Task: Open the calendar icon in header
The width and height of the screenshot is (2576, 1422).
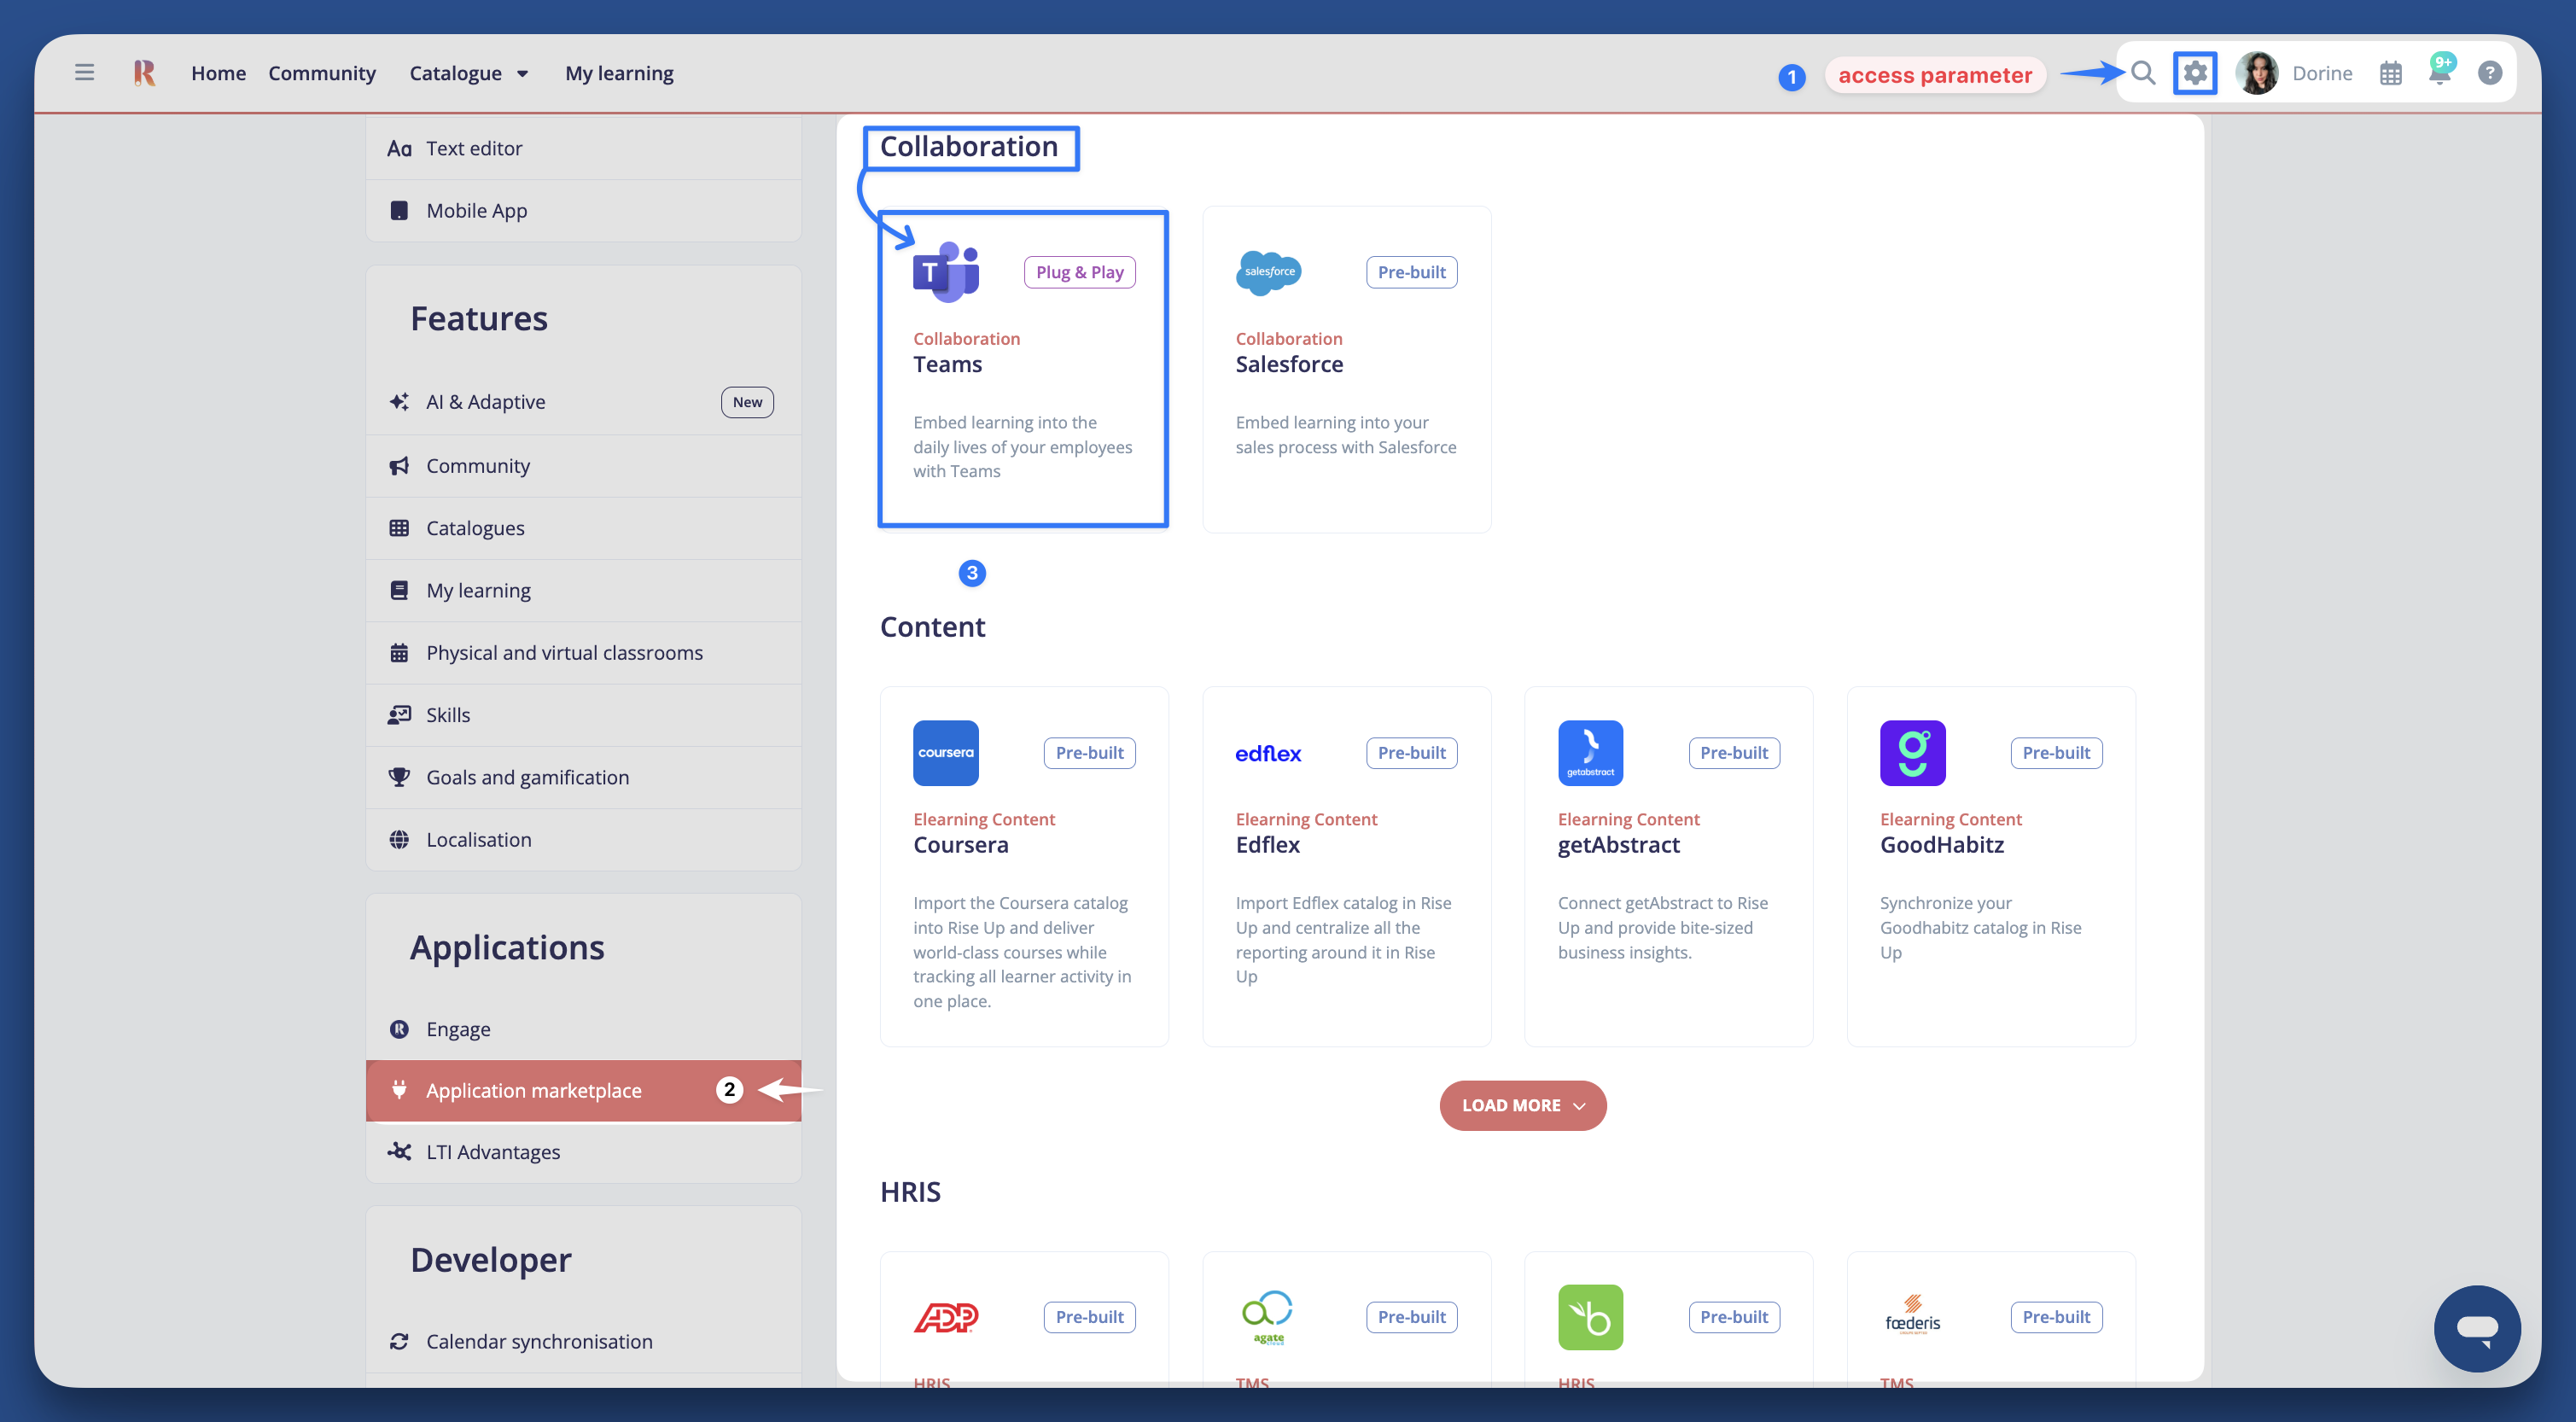Action: pyautogui.click(x=2390, y=73)
